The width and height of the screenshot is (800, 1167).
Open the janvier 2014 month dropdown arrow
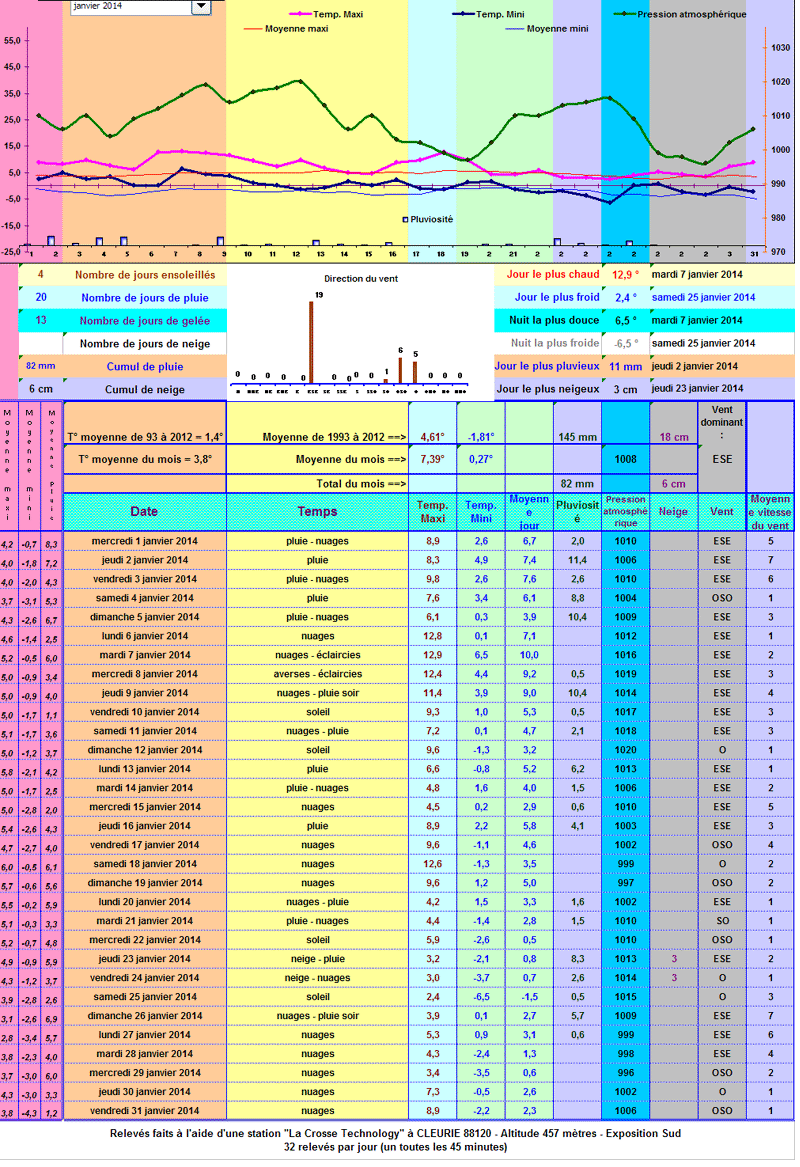[201, 7]
